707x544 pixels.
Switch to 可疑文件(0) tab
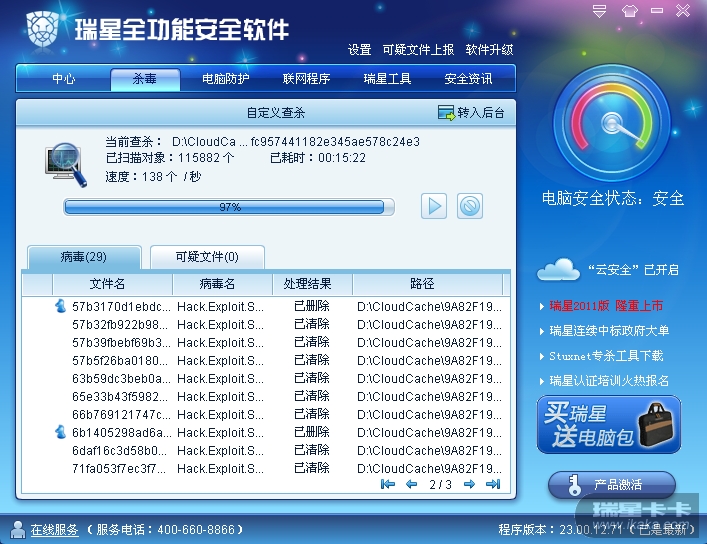pos(207,257)
